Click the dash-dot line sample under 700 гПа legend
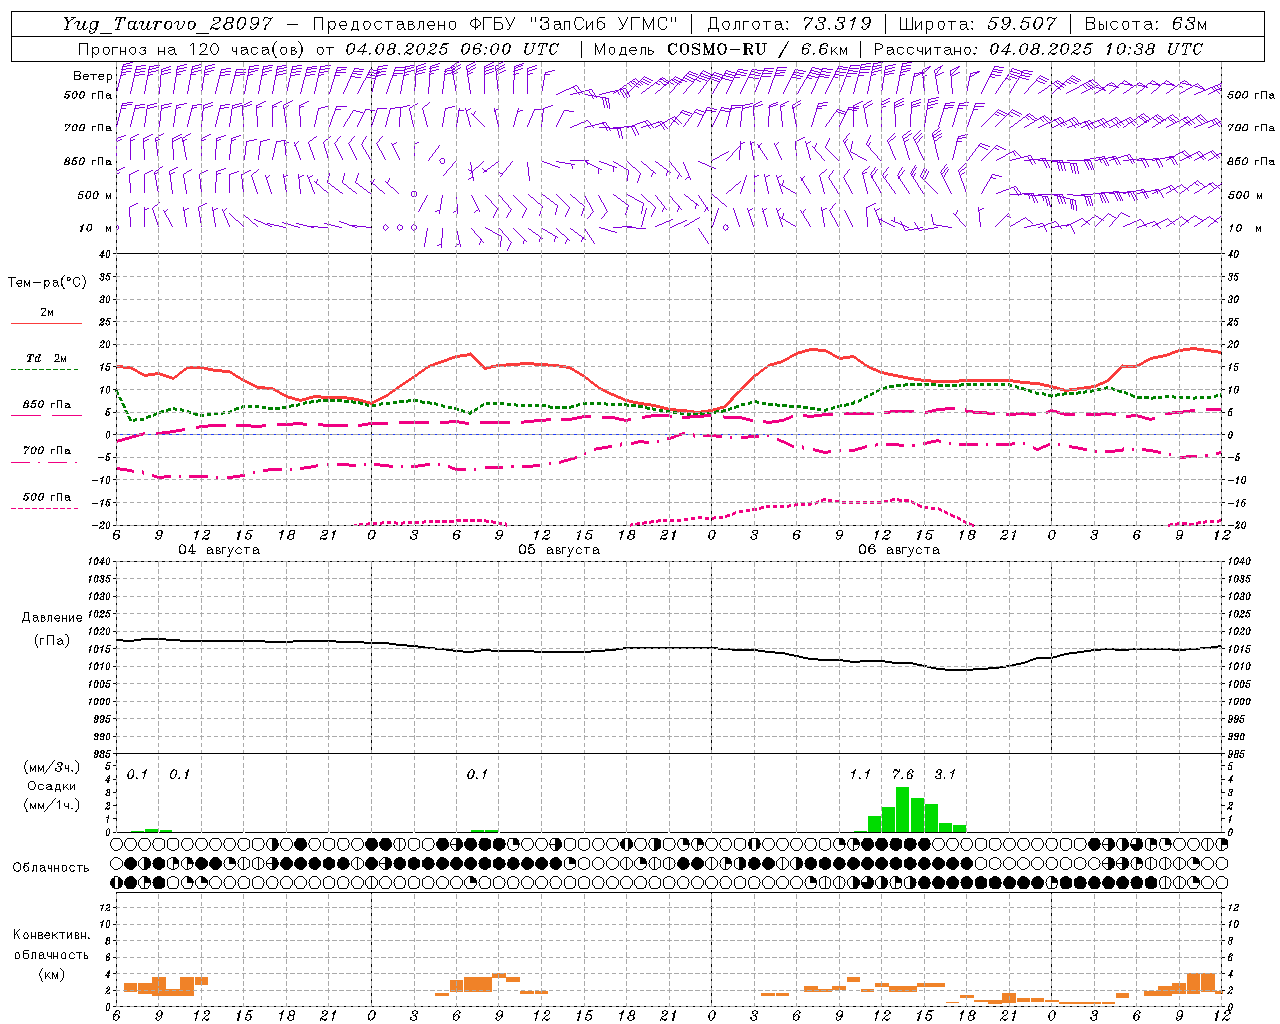The width and height of the screenshot is (1280, 1024). pos(44,462)
